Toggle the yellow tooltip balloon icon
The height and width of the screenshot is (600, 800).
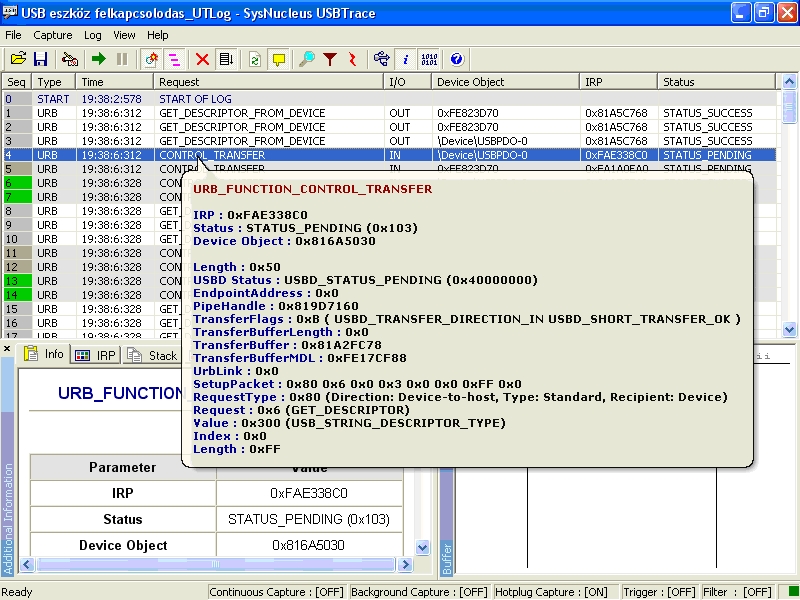coord(279,59)
